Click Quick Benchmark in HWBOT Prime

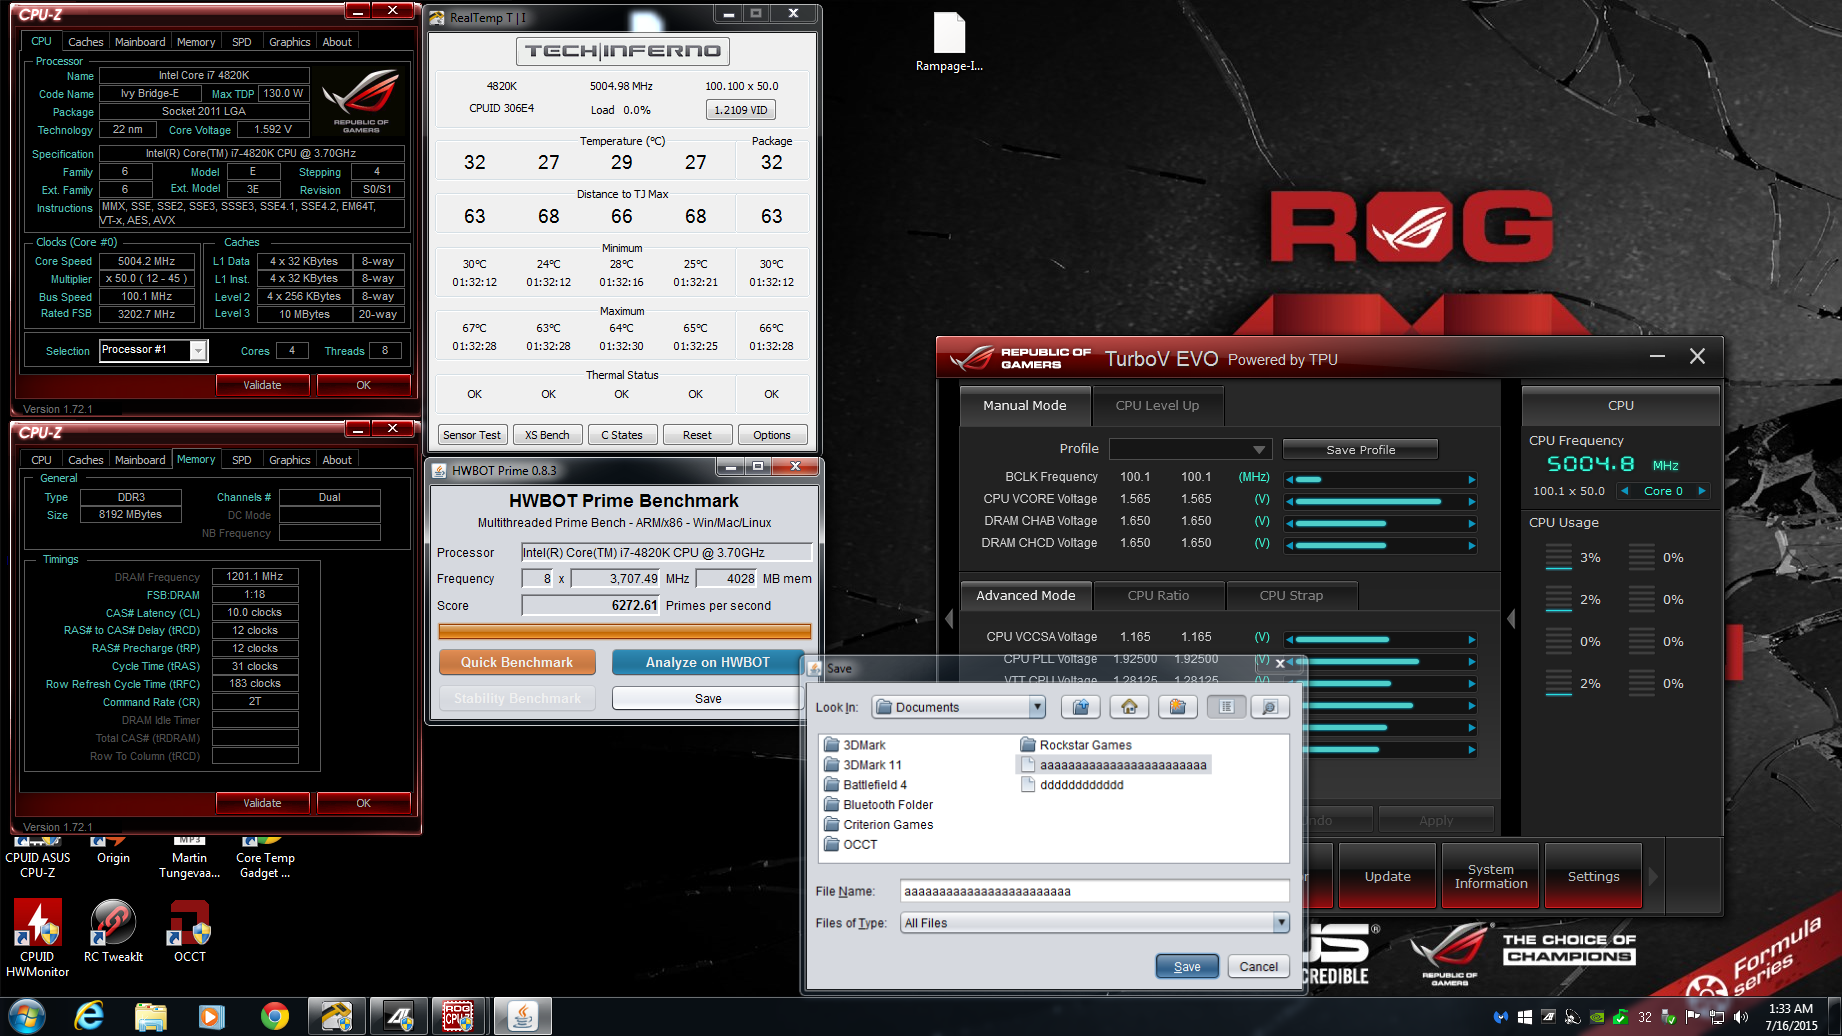[517, 662]
